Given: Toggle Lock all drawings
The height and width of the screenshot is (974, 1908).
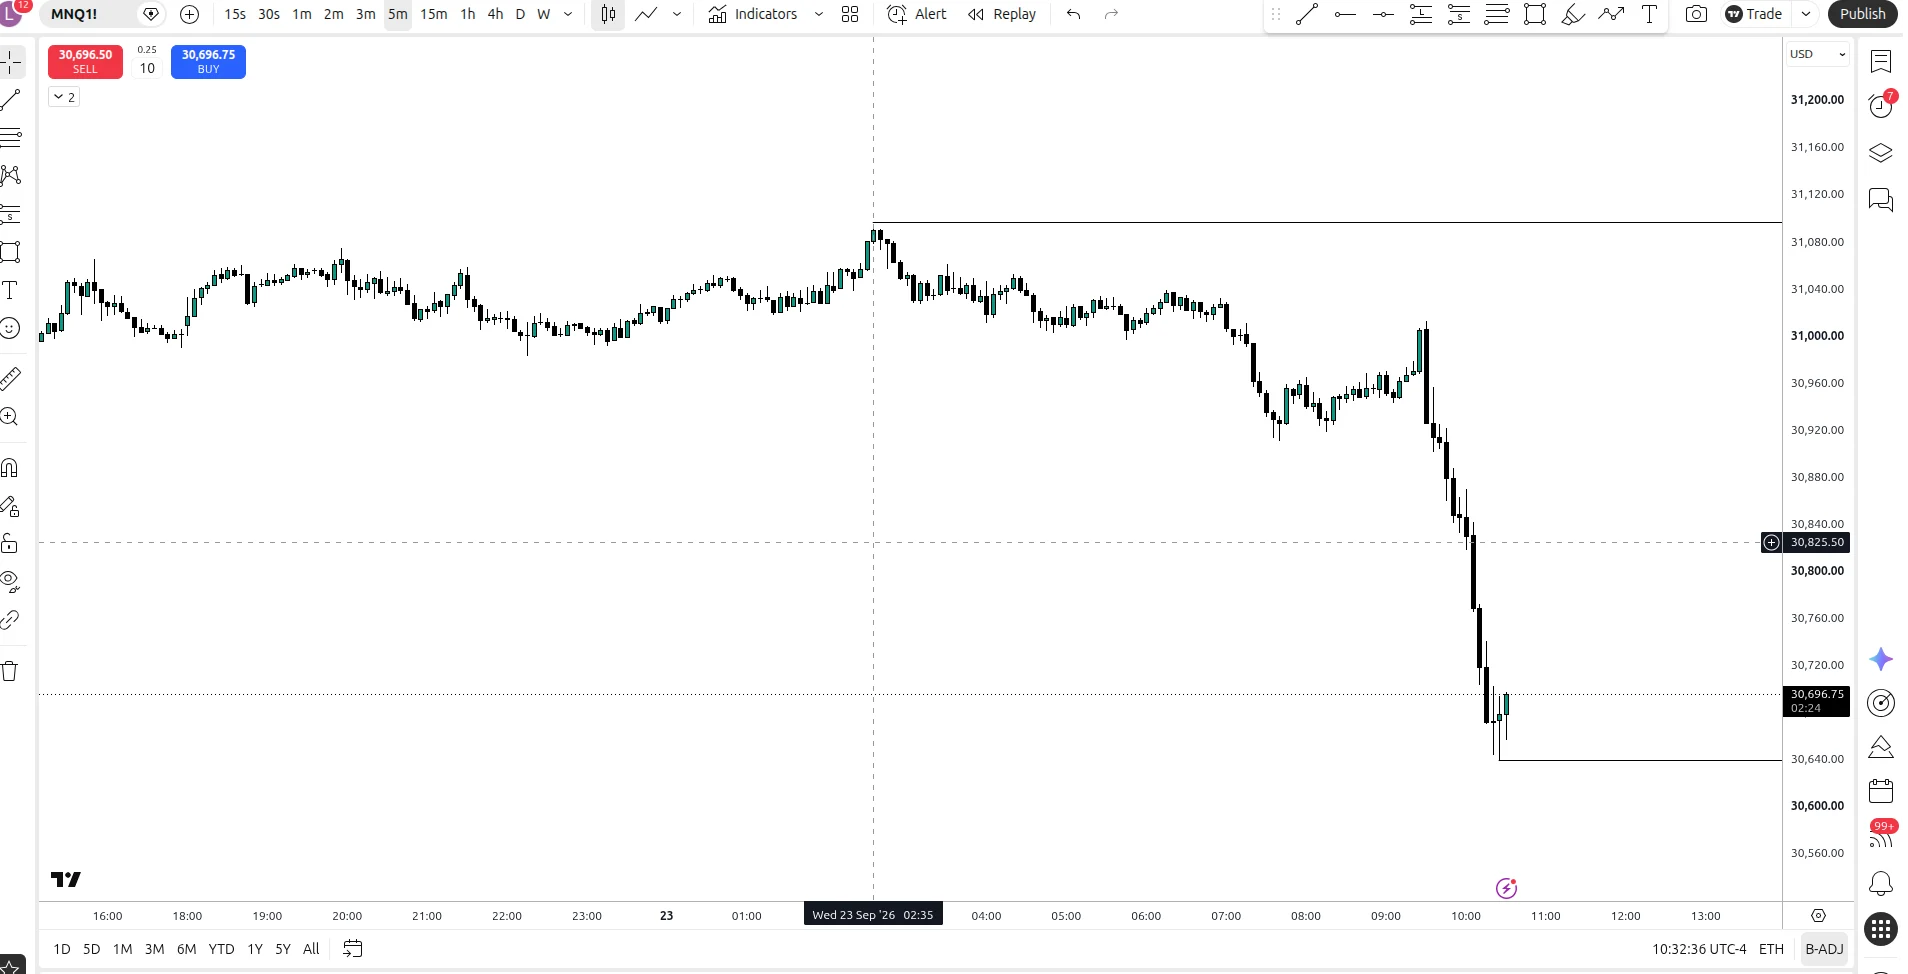Looking at the screenshot, I should 10,544.
